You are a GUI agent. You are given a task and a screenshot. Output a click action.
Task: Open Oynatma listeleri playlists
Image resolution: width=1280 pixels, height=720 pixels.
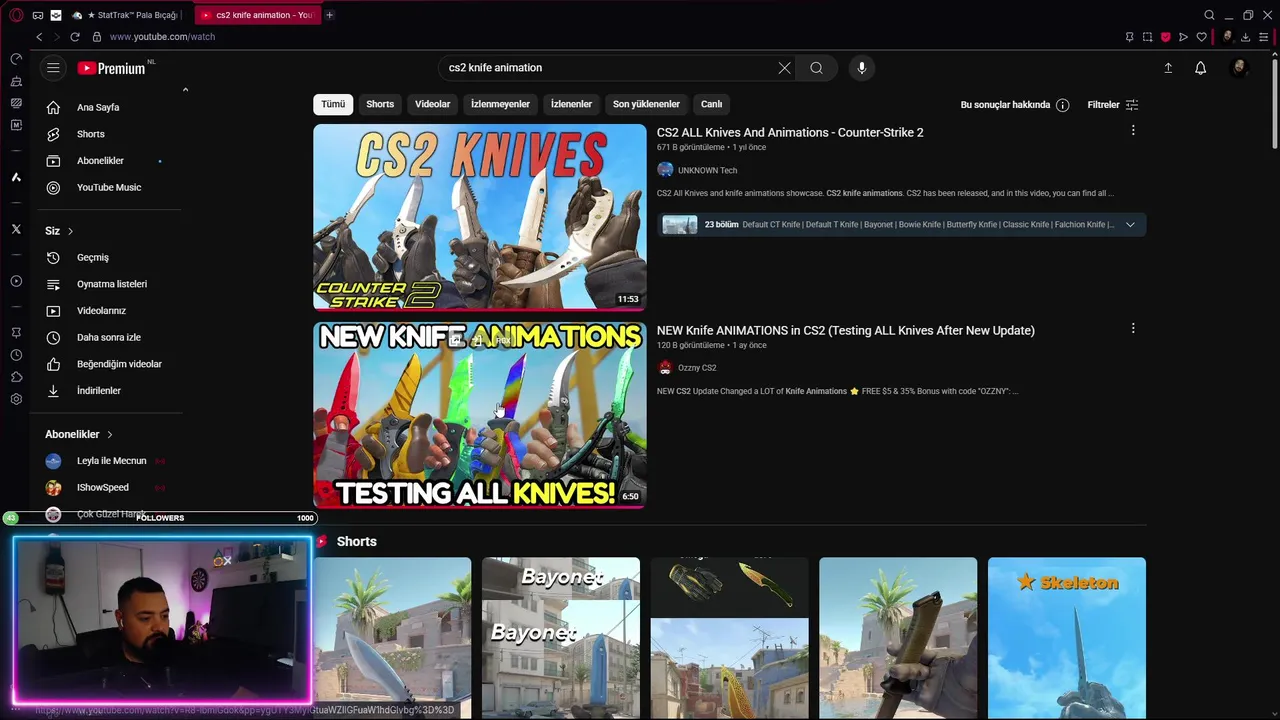(112, 284)
